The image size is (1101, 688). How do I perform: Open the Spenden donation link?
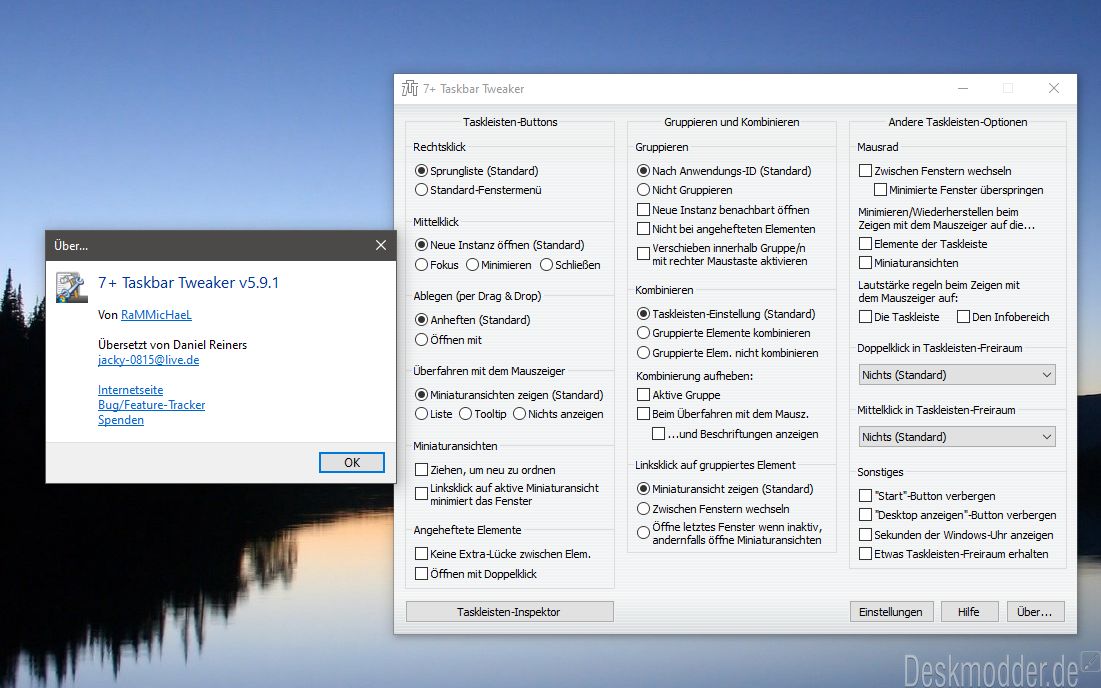(121, 420)
